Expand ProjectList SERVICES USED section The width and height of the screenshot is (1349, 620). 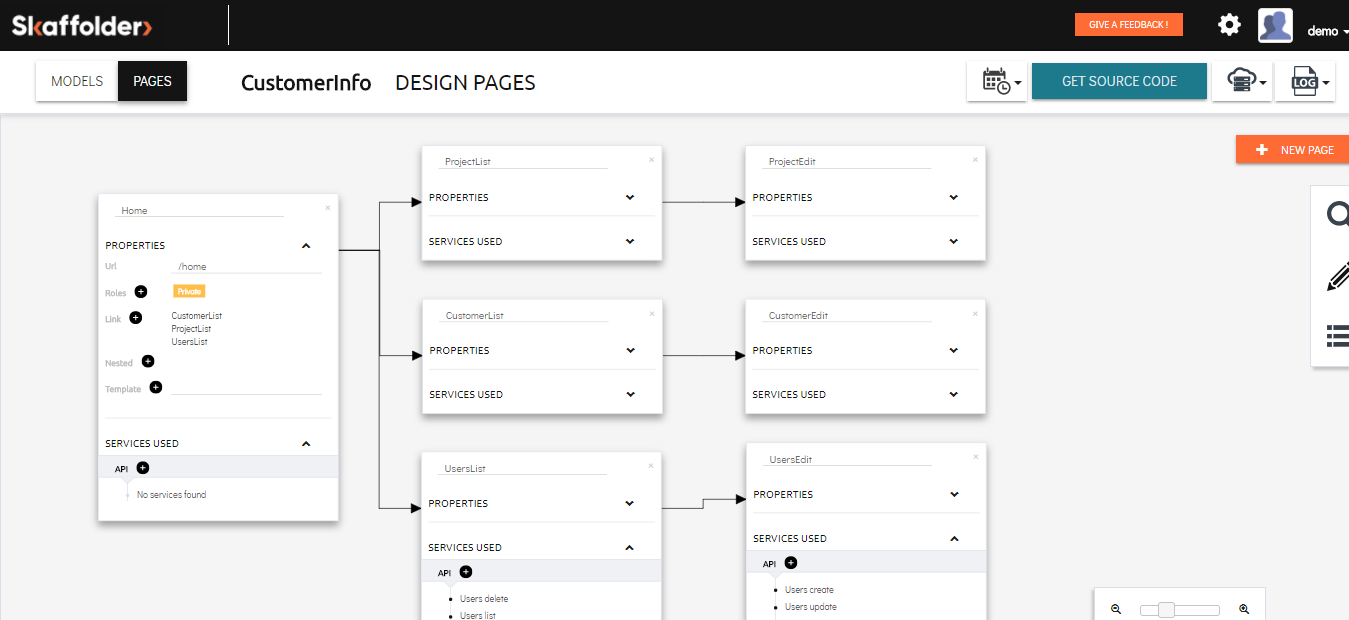630,241
